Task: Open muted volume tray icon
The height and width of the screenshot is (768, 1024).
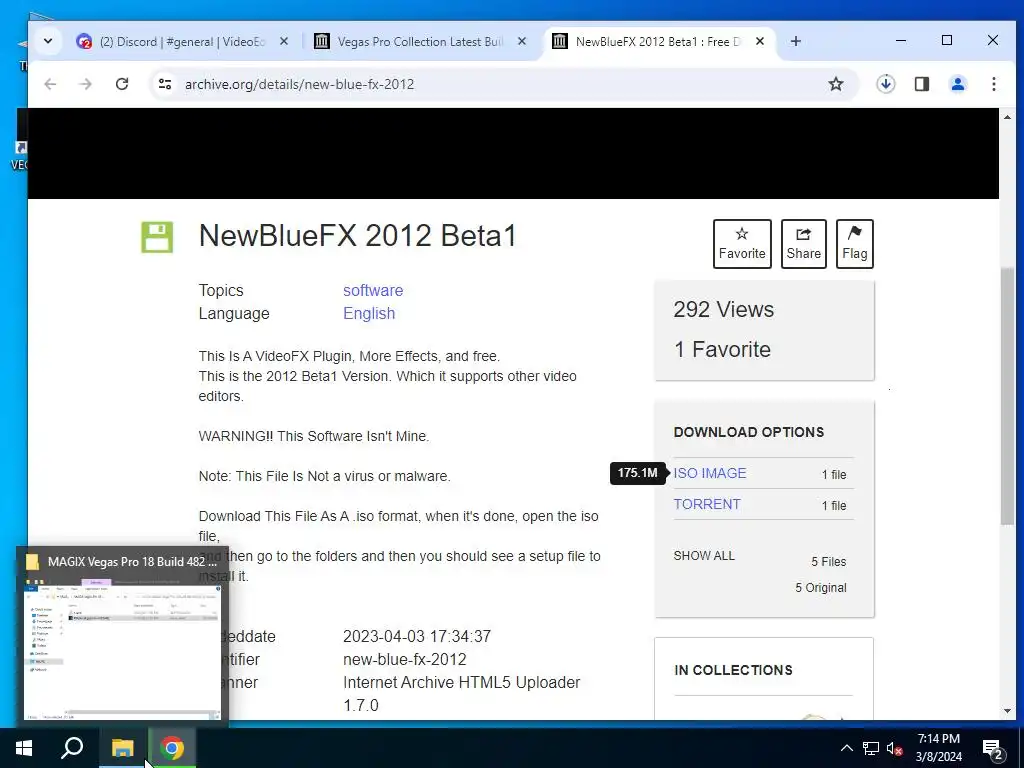Action: pyautogui.click(x=894, y=748)
